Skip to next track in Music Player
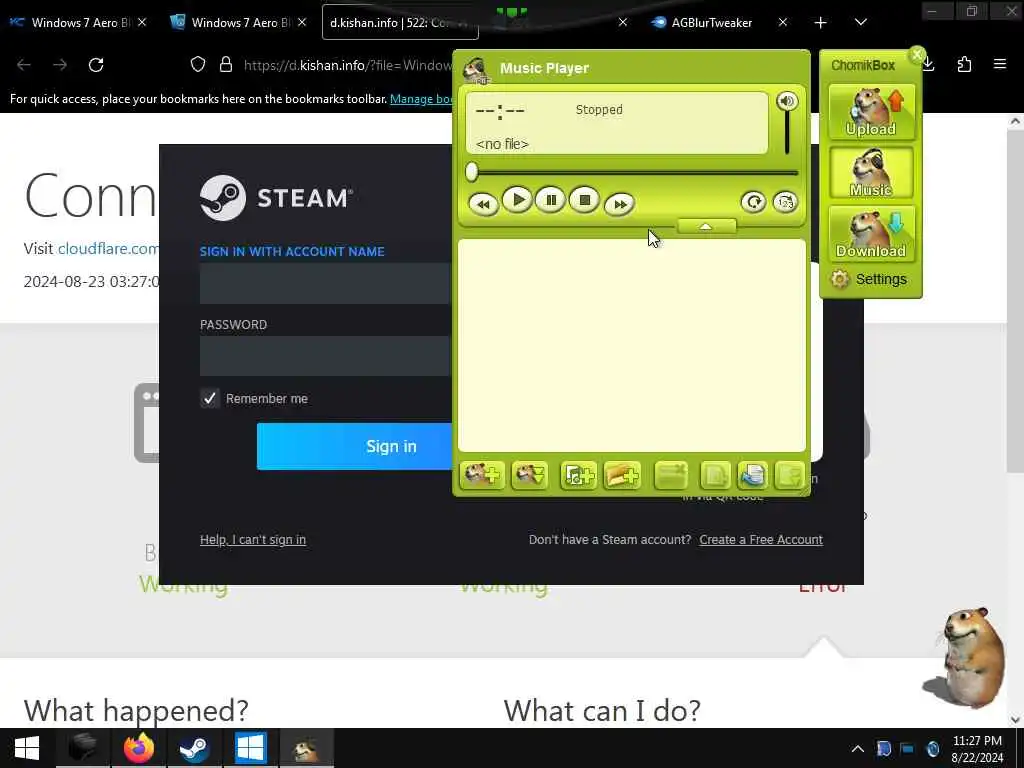The width and height of the screenshot is (1024, 768). click(x=619, y=204)
